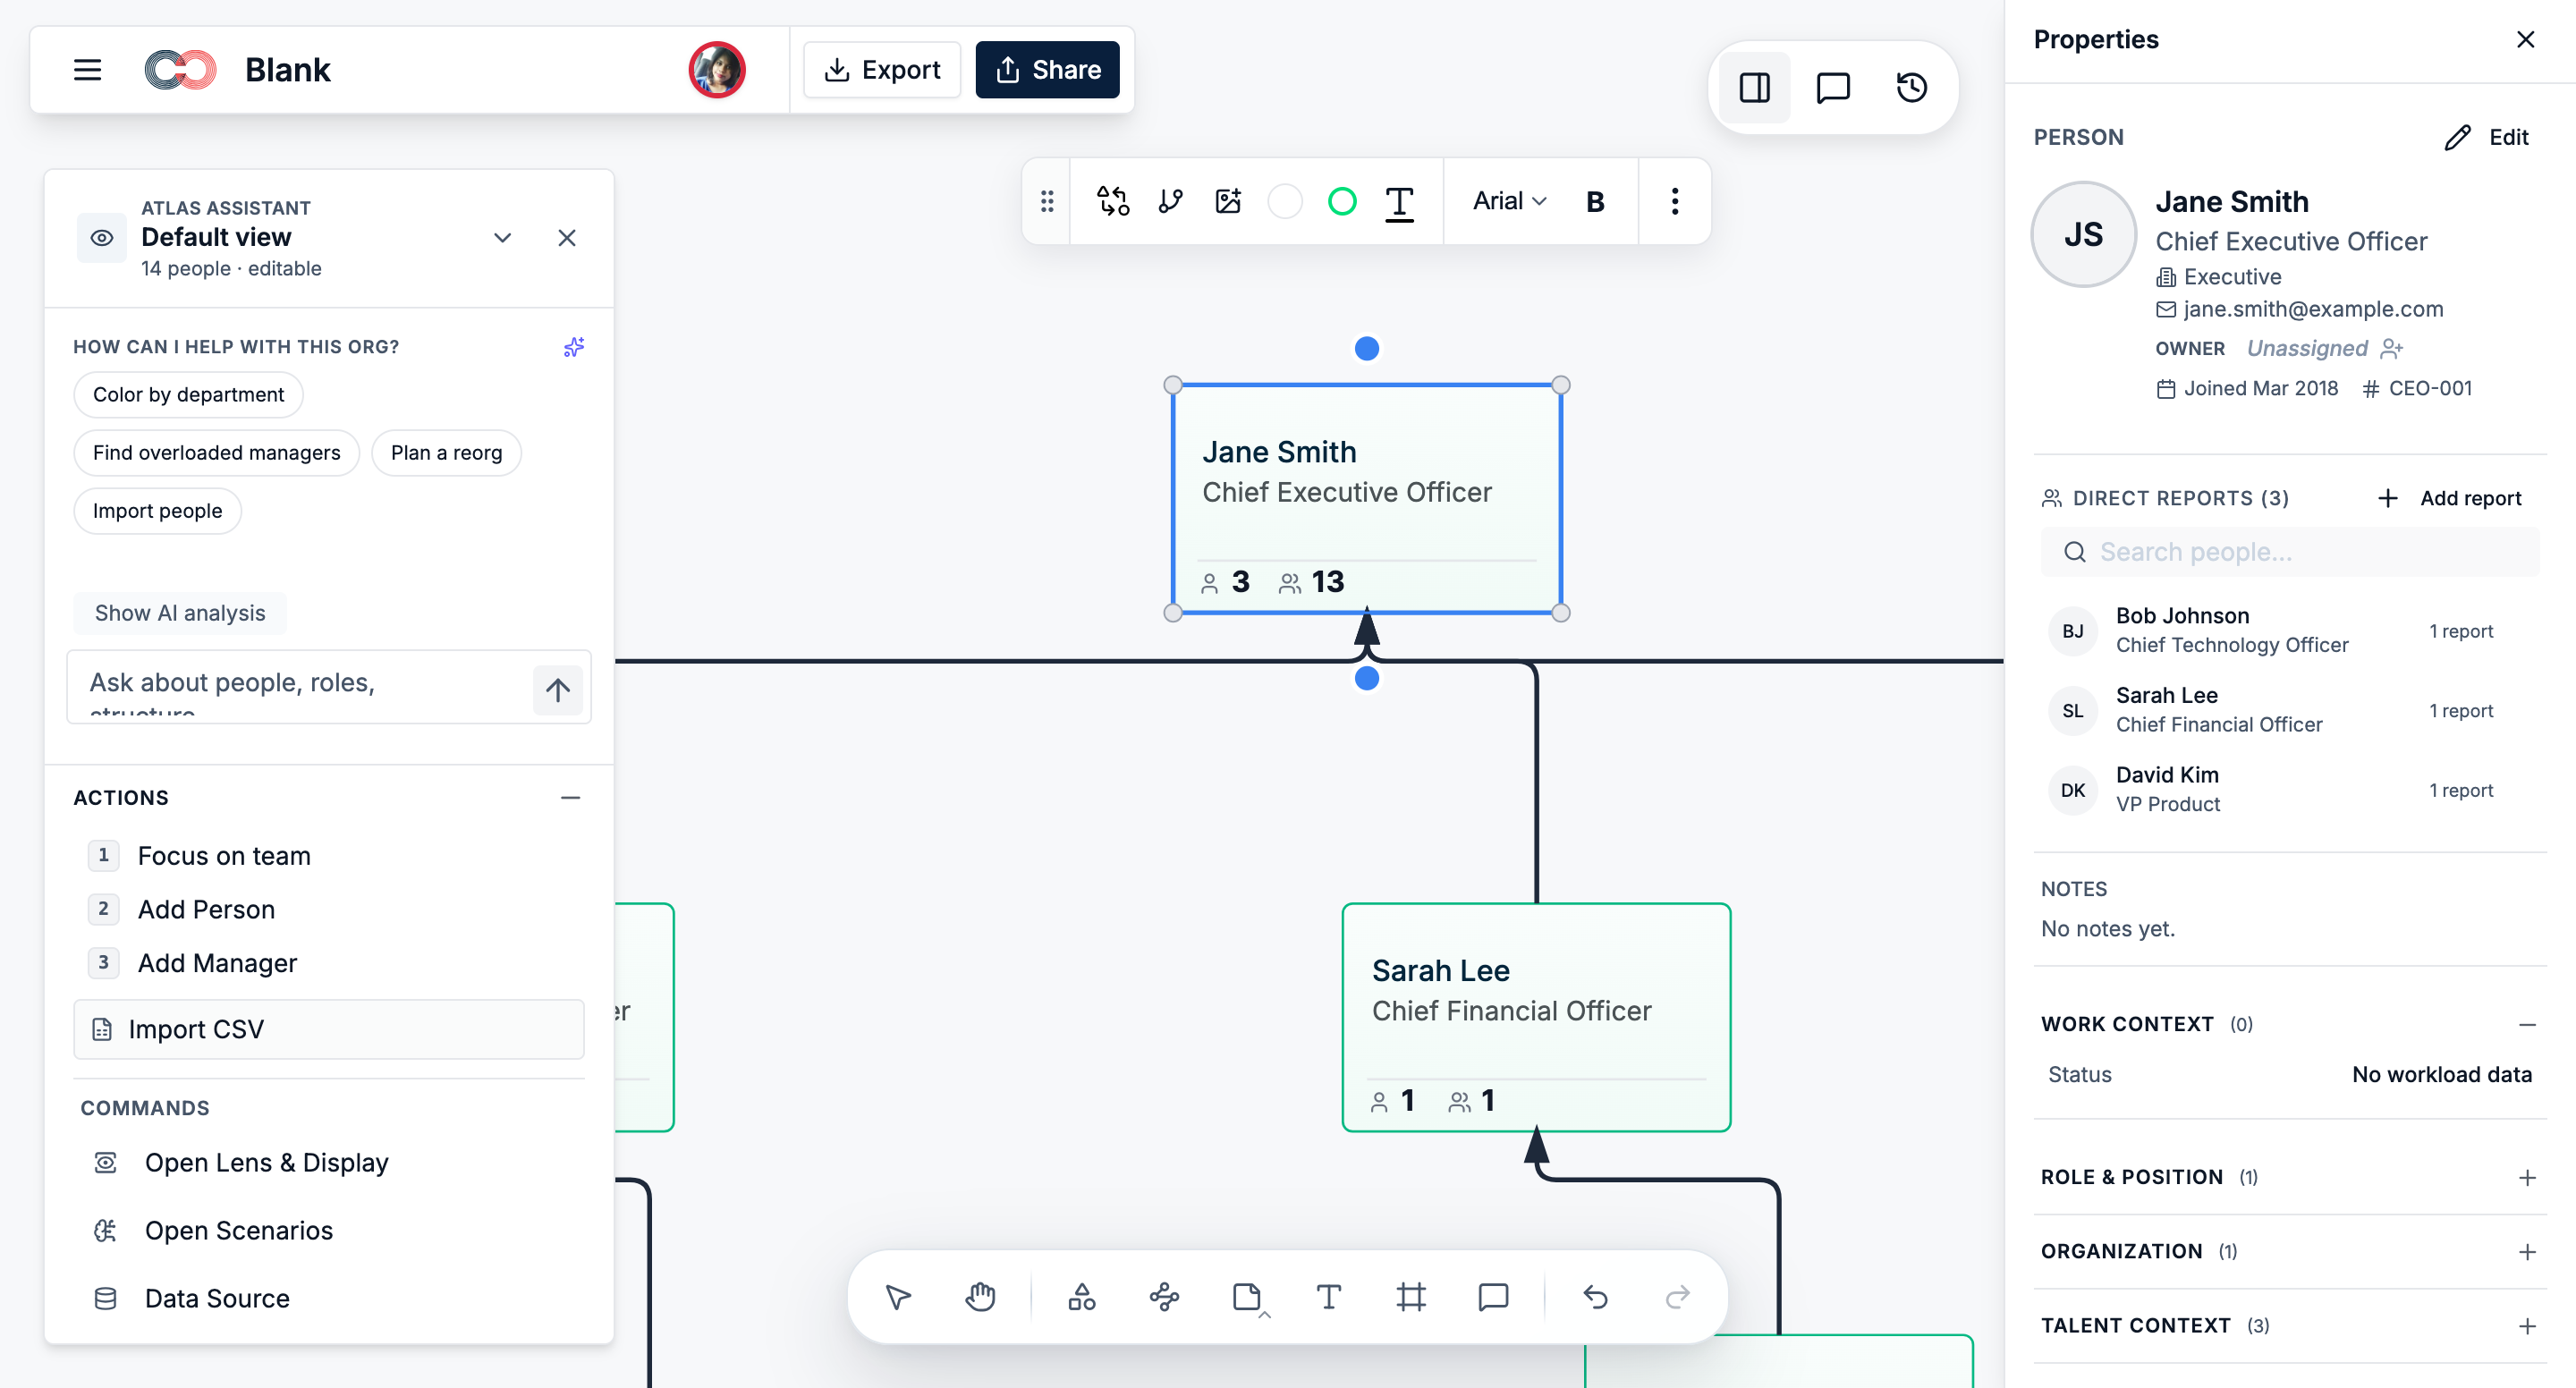Expand the Role & Position section
The width and height of the screenshot is (2576, 1388).
coord(2526,1178)
